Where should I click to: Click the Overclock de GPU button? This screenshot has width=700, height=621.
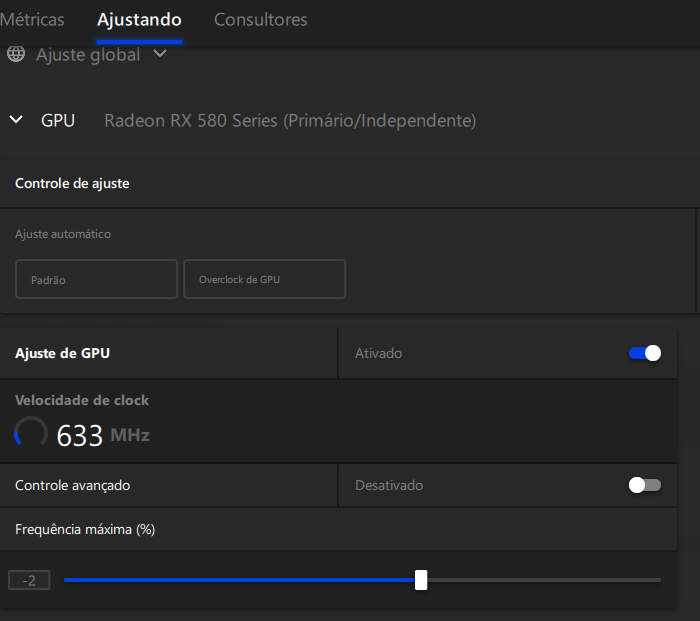264,279
